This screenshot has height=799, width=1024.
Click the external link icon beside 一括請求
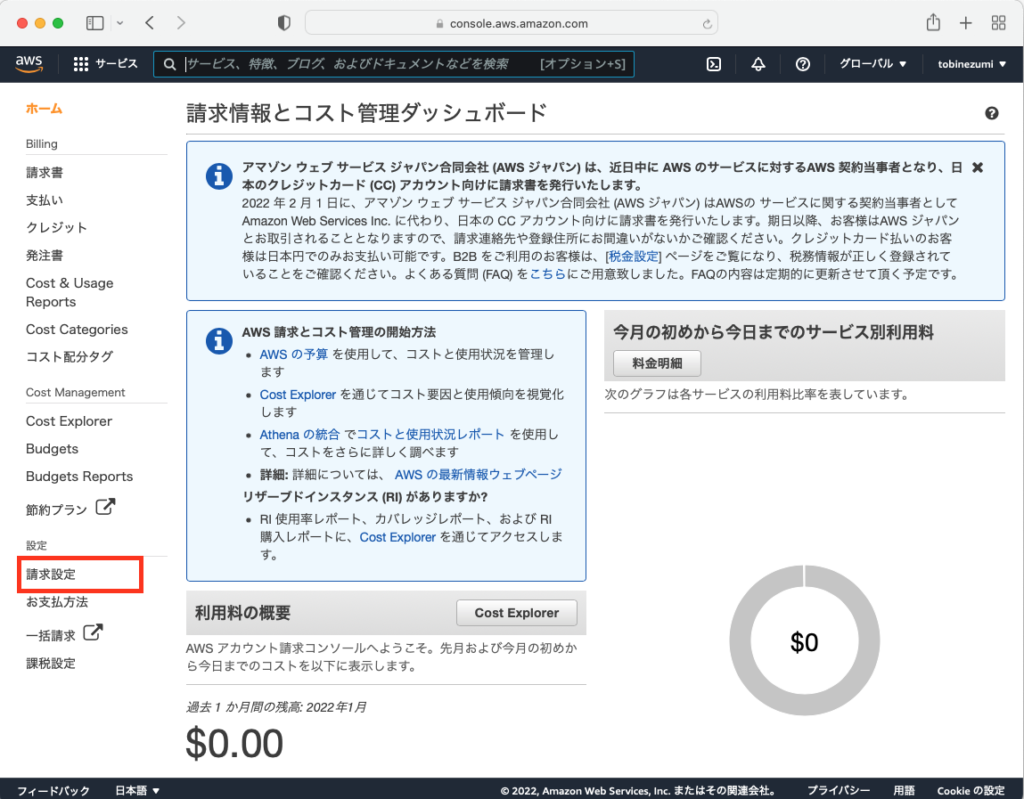pyautogui.click(x=93, y=632)
